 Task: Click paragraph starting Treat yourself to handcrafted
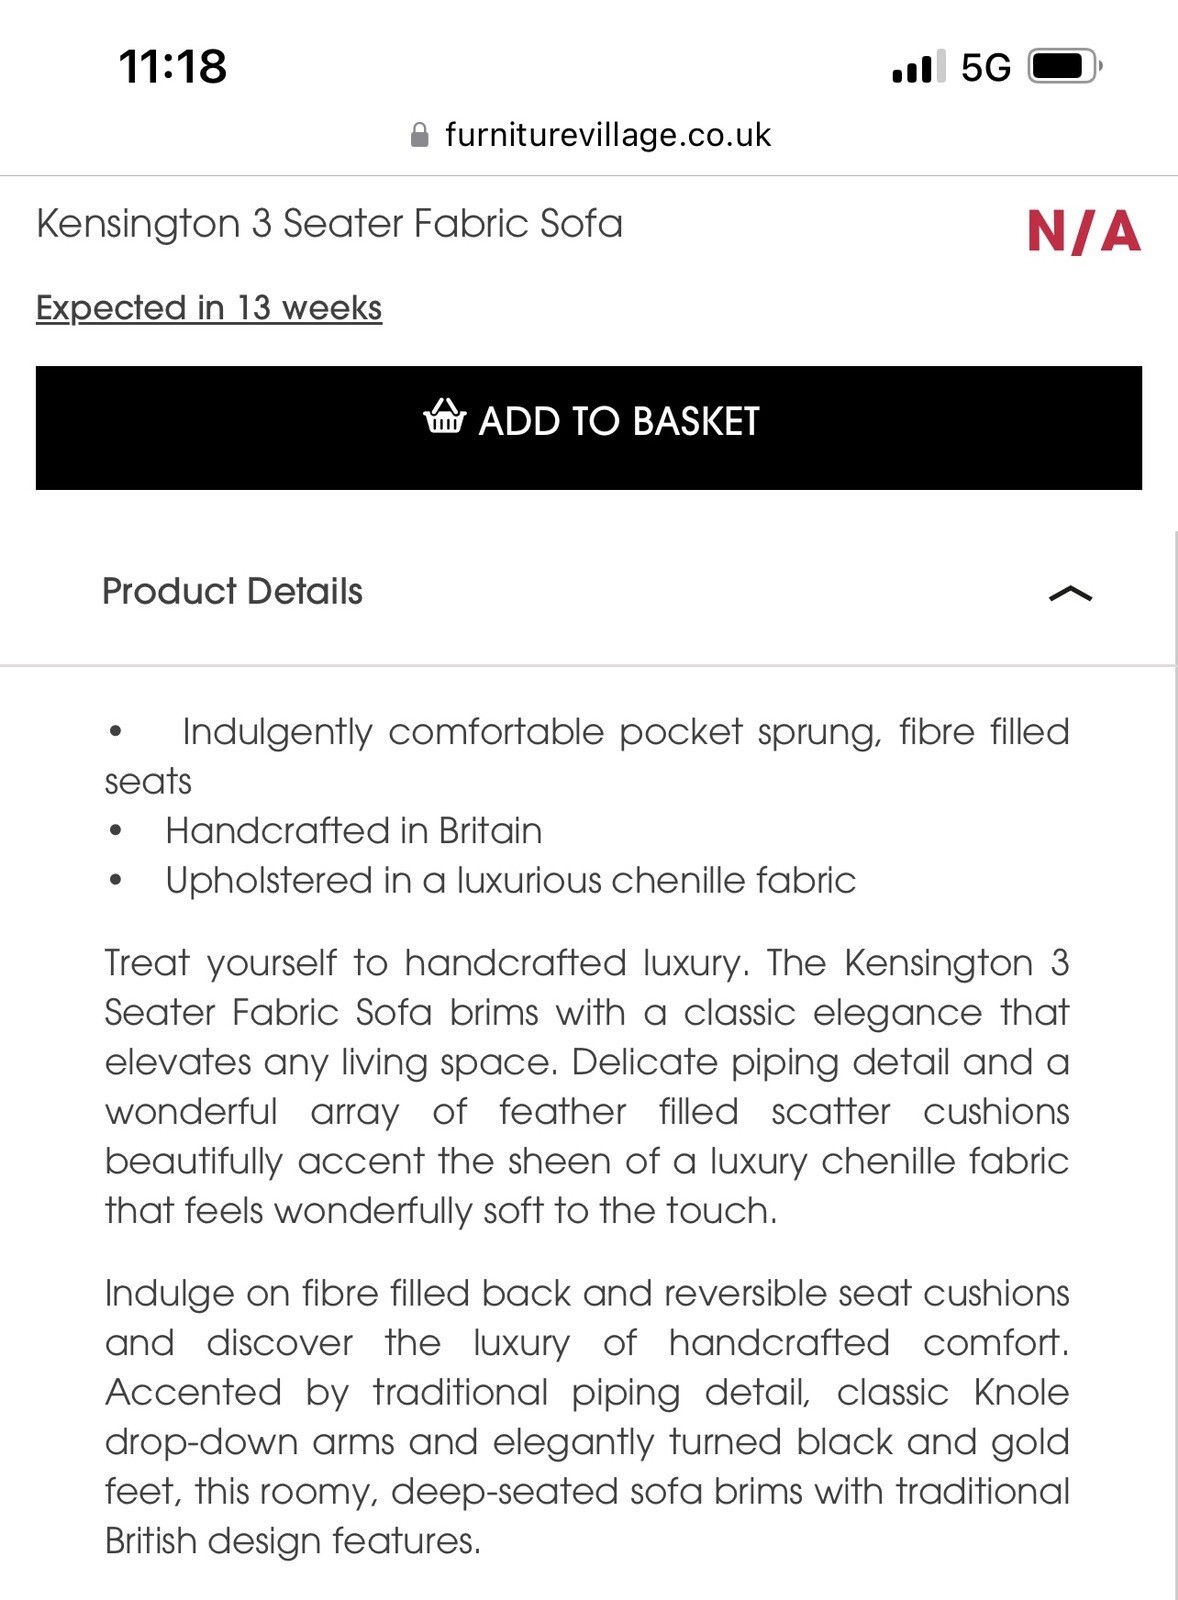(587, 1086)
